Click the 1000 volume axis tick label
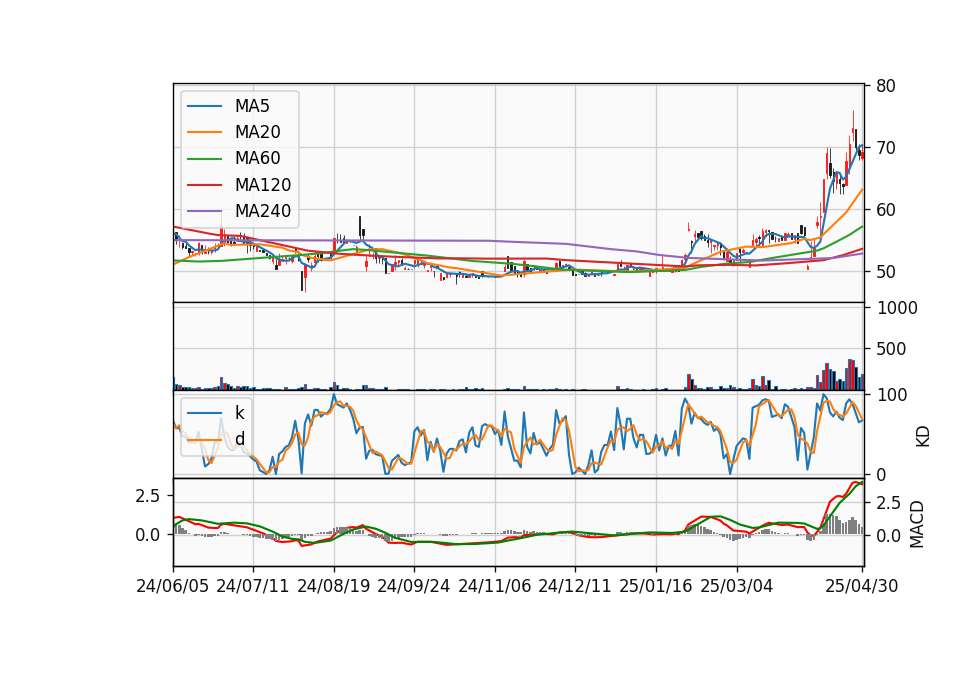Image resolution: width=960 pixels, height=690 pixels. (x=897, y=308)
